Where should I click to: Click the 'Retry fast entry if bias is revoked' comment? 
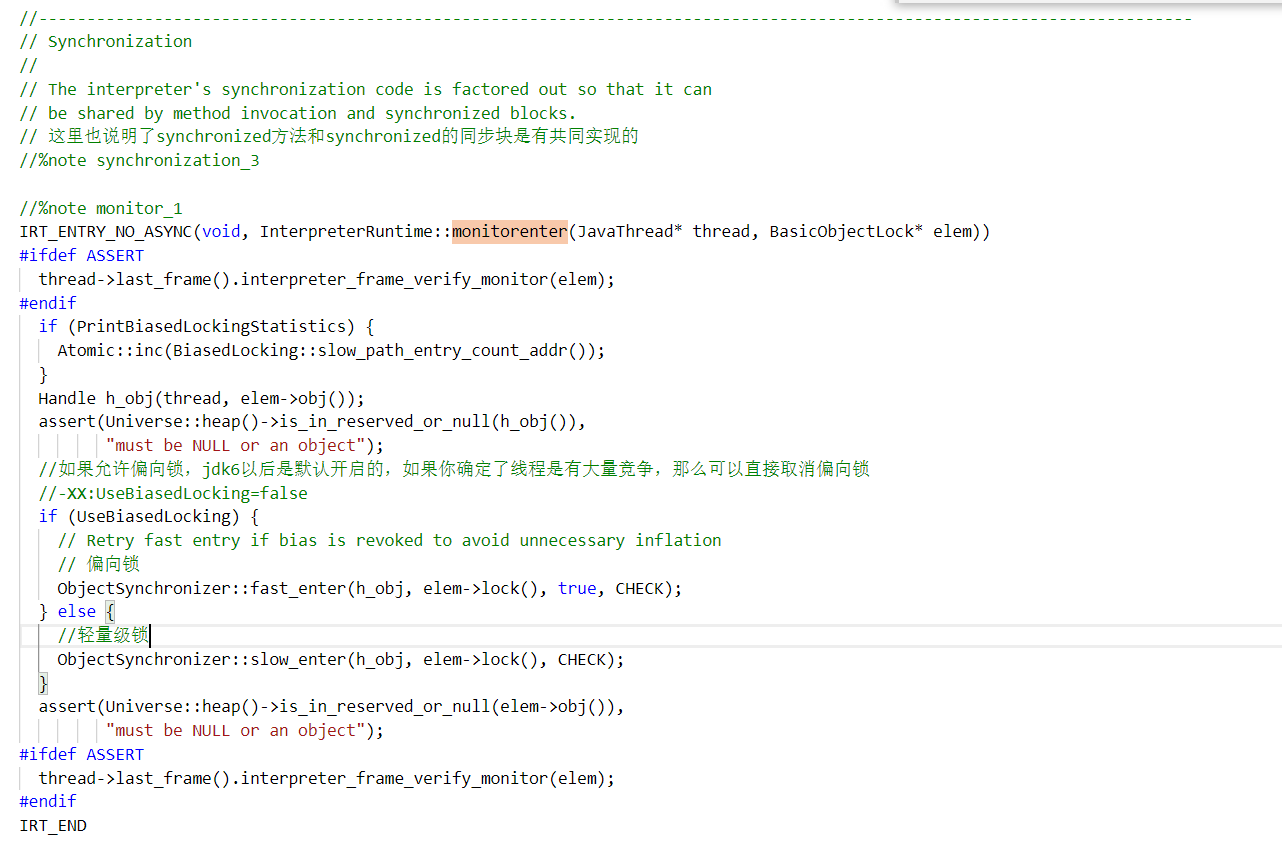[389, 541]
